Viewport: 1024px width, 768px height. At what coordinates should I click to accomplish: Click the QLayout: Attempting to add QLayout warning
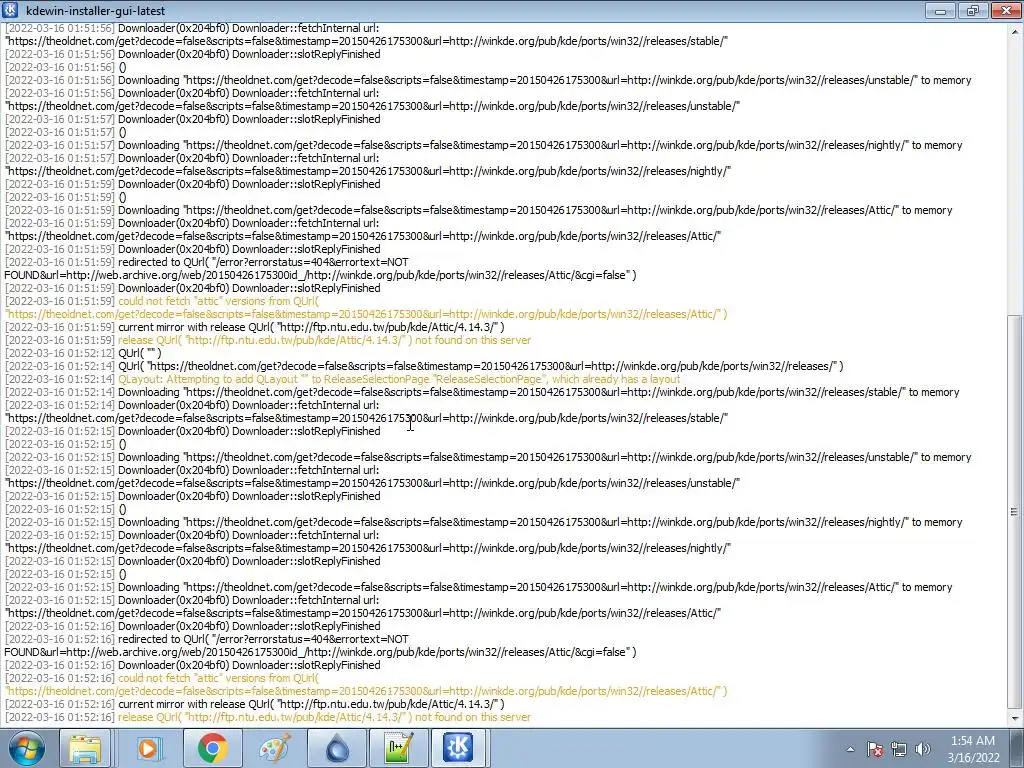tap(343, 379)
